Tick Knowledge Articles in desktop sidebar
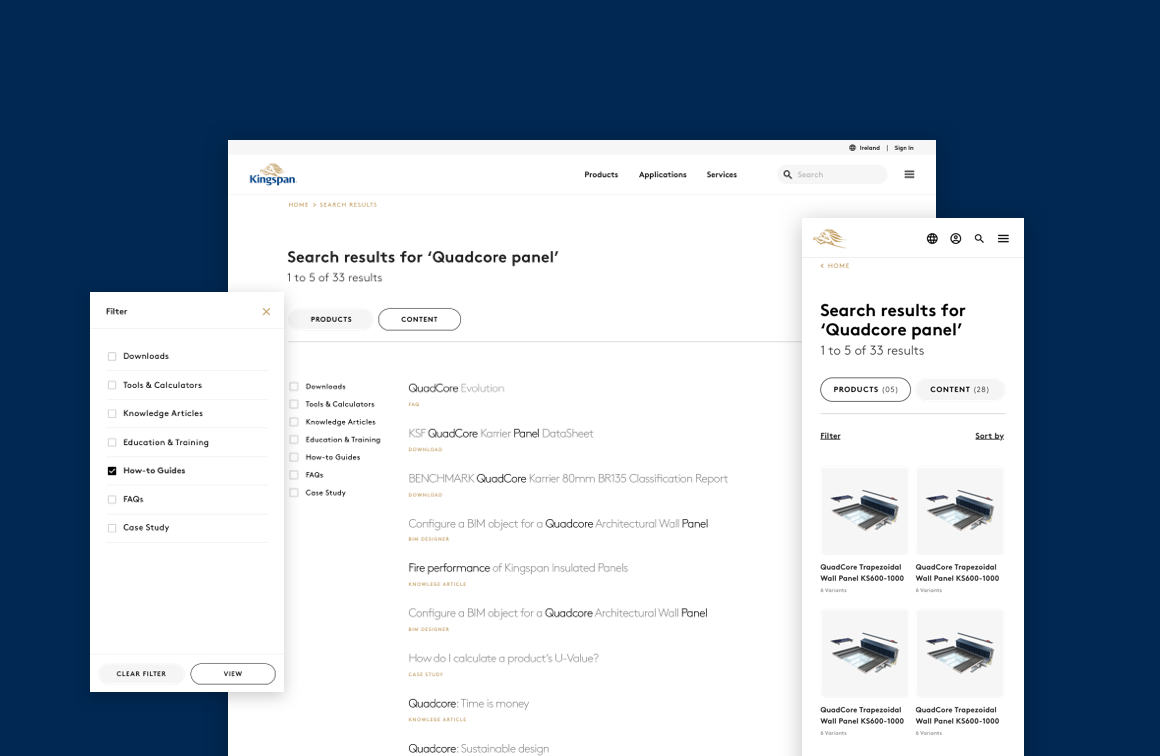Screen dimensions: 1160x756 click(294, 422)
